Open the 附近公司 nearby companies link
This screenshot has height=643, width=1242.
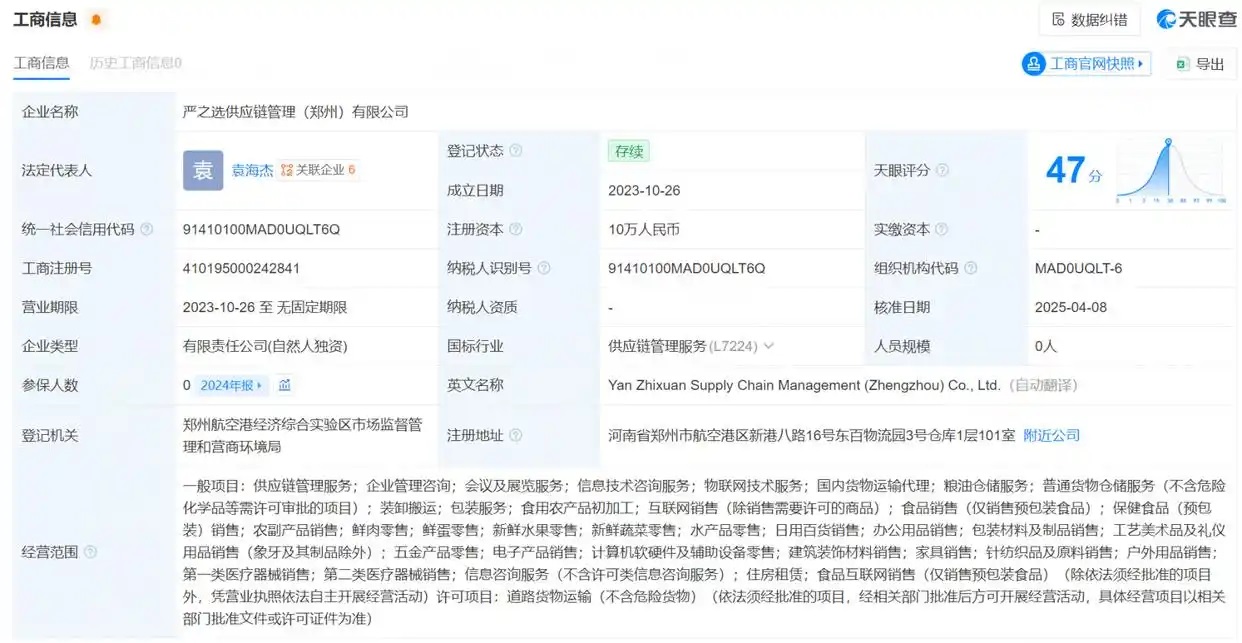[x=1051, y=435]
